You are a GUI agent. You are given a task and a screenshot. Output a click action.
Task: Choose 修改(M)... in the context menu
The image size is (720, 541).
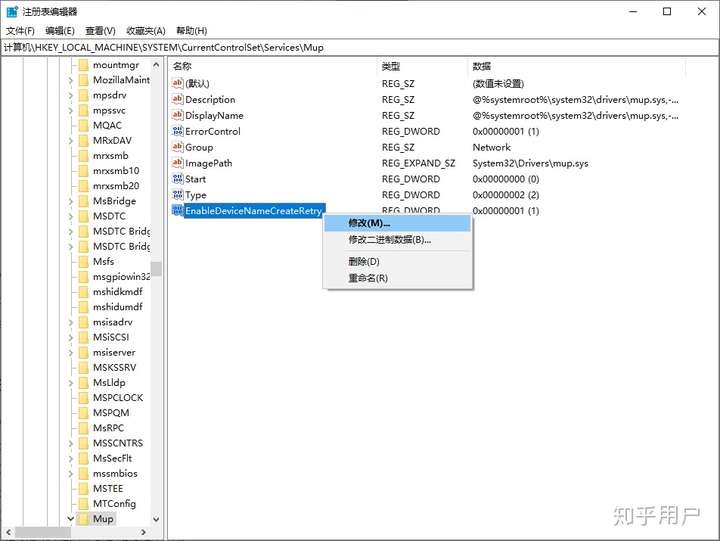(398, 223)
